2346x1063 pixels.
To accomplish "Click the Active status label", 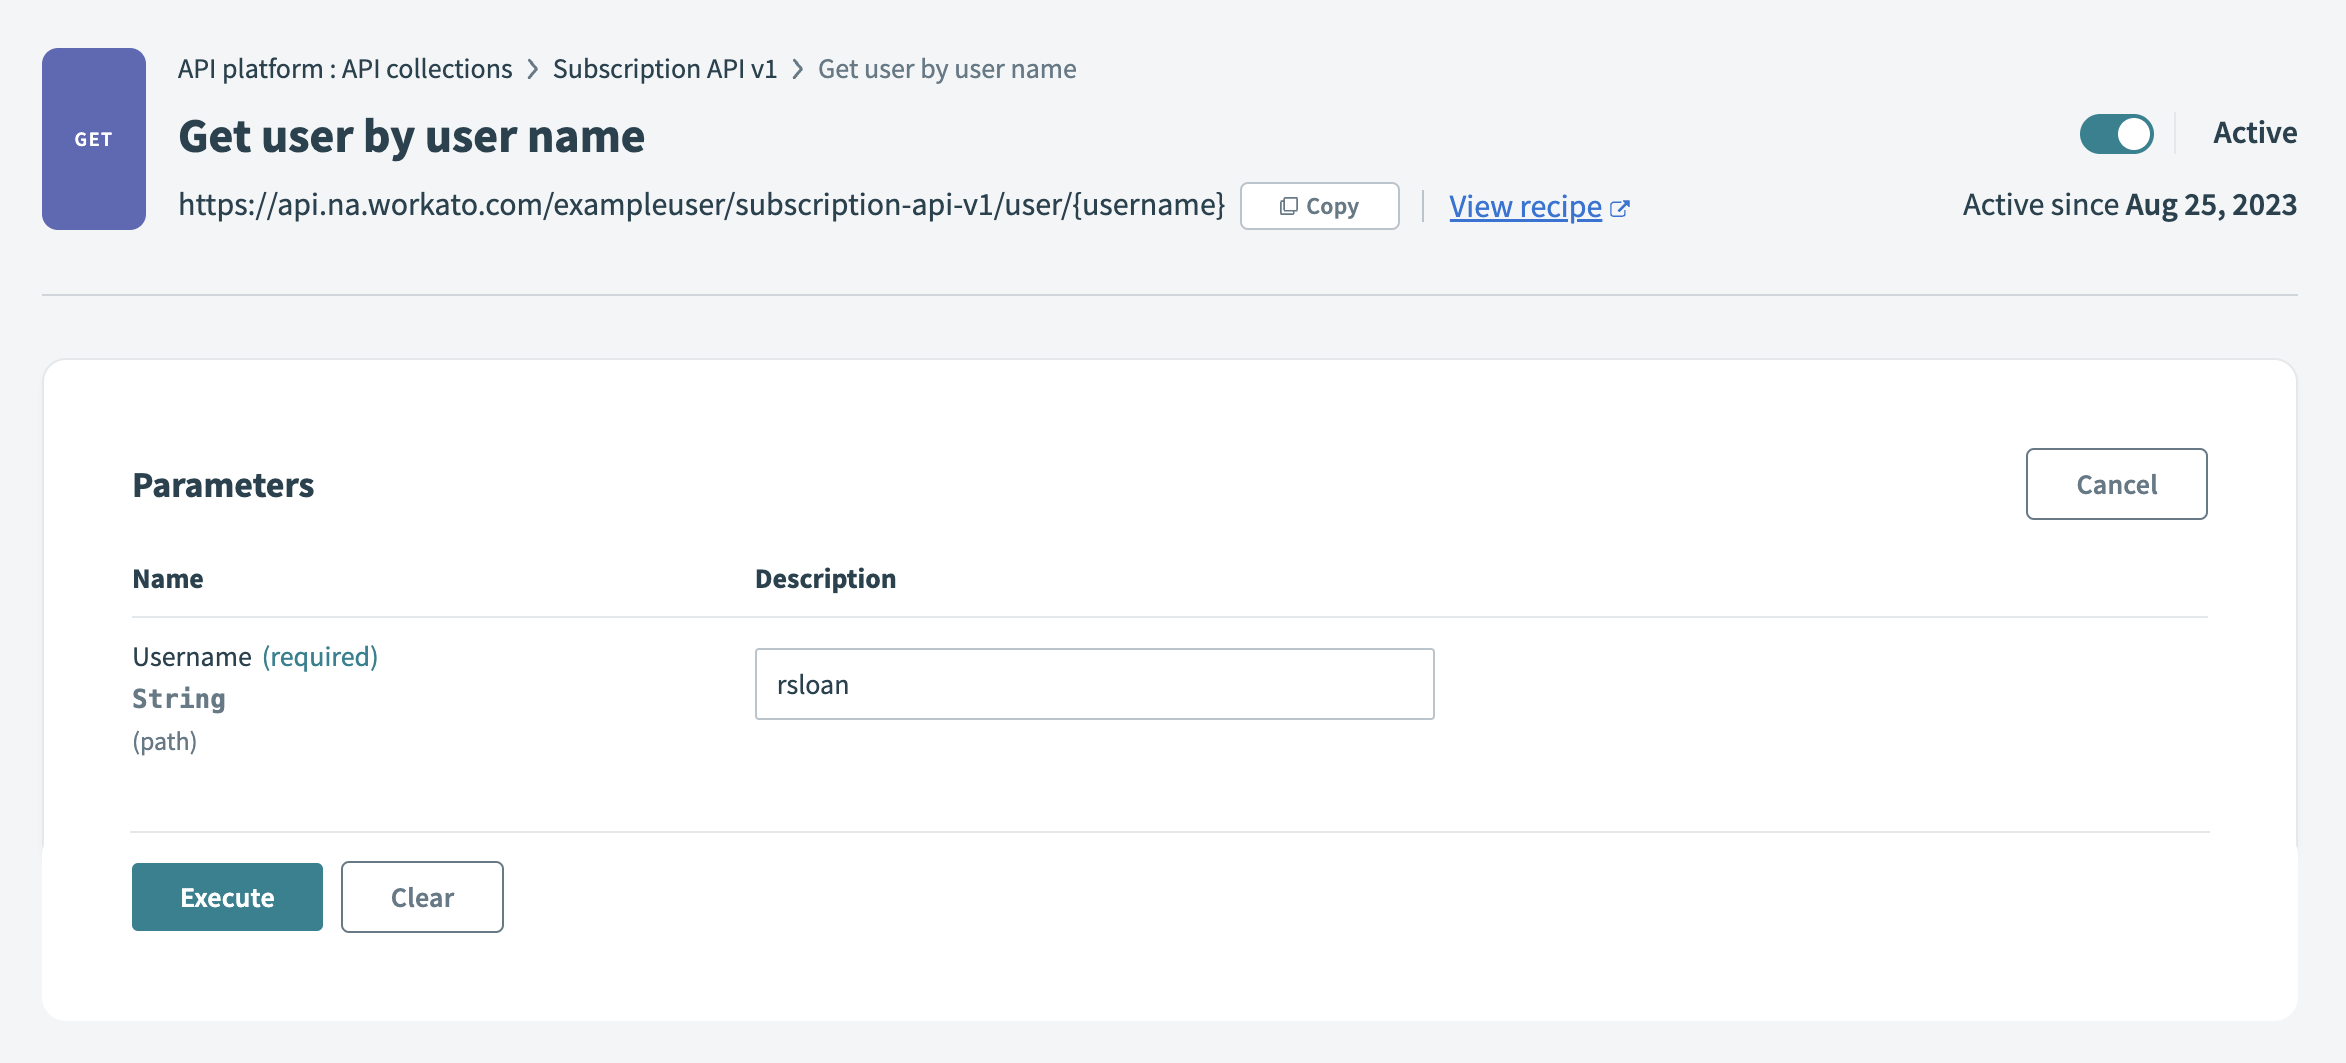I will tap(2255, 132).
